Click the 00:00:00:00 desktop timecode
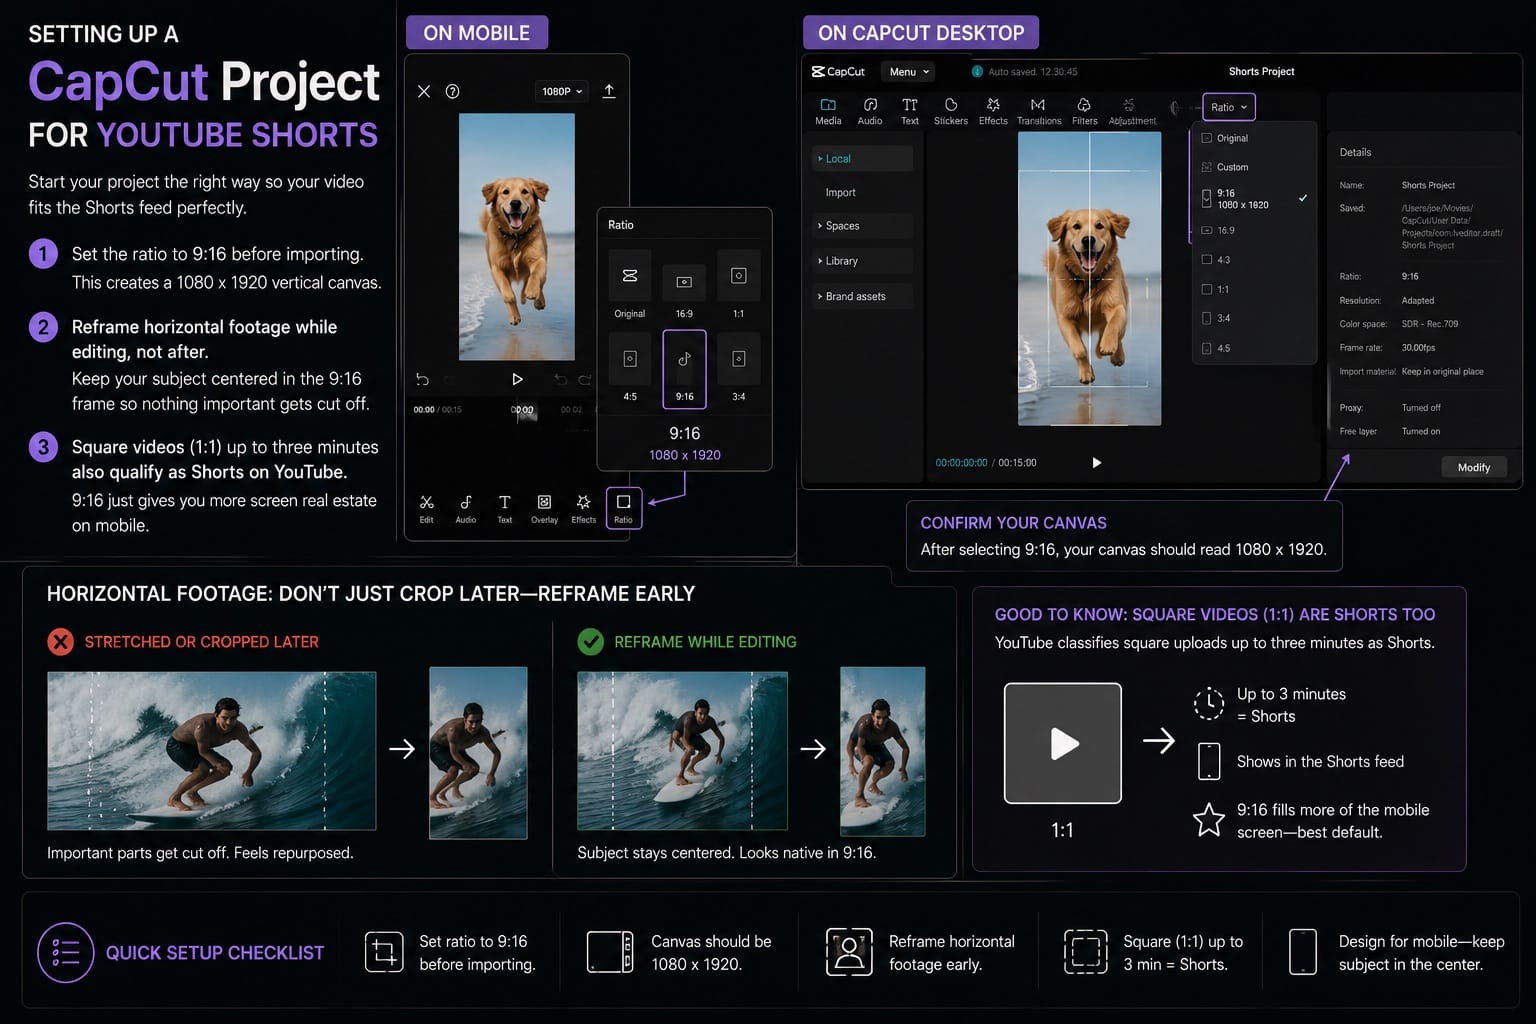Screen dimensions: 1536x1024 click(961, 463)
